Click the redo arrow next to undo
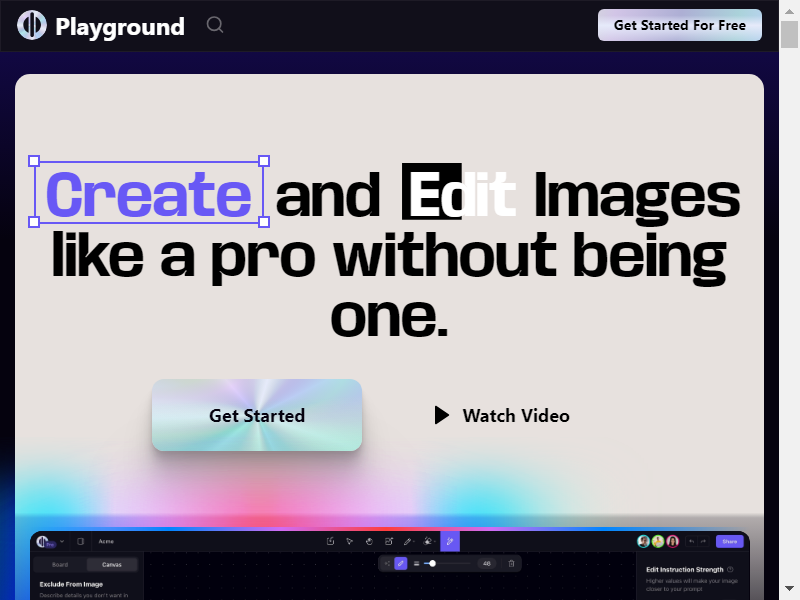 [703, 541]
